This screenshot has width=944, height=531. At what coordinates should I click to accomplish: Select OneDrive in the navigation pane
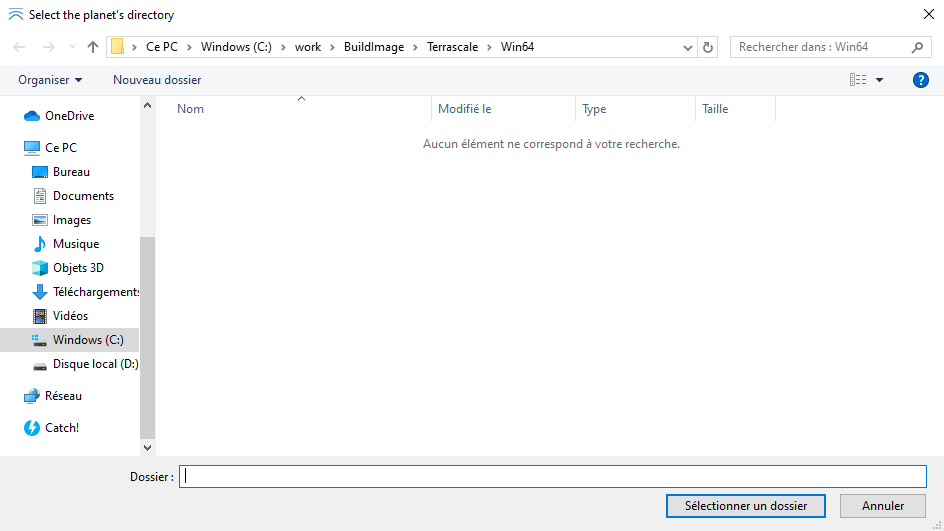69,116
